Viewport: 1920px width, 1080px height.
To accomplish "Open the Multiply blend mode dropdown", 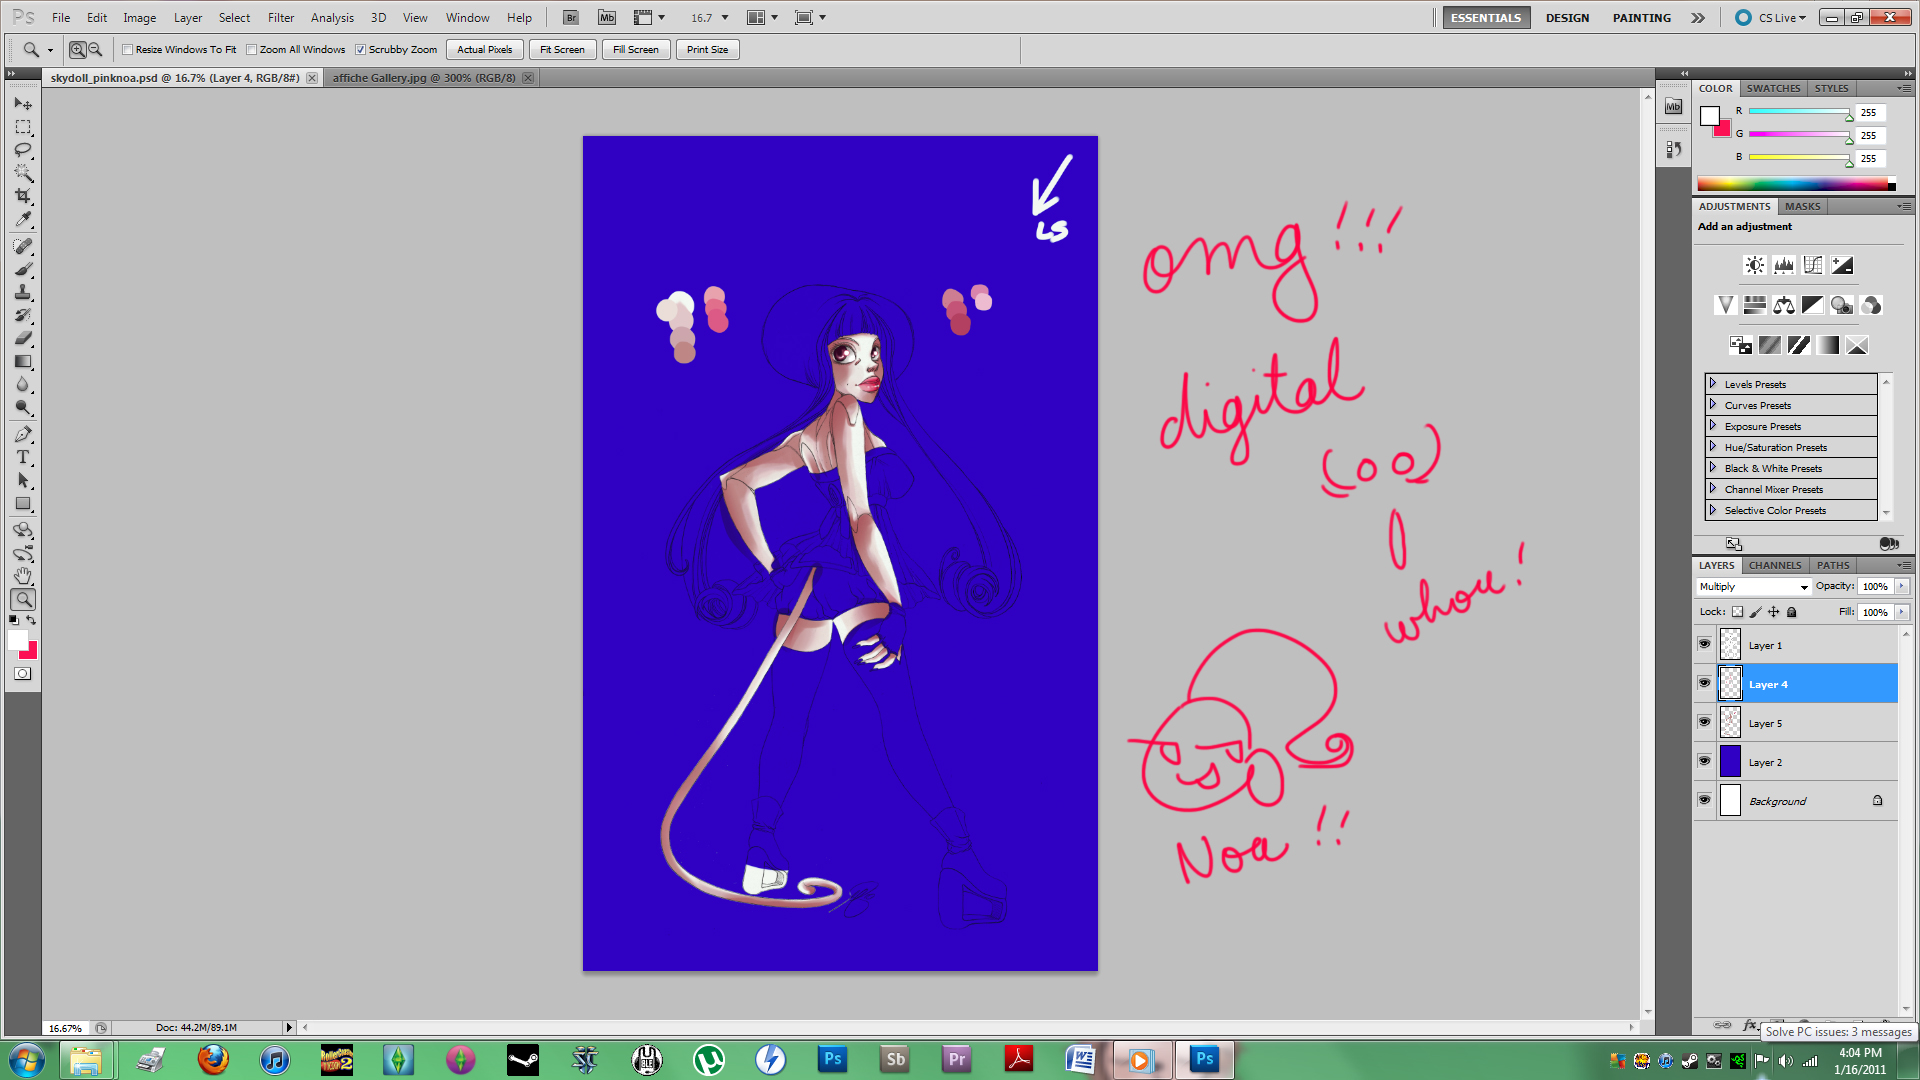I will [x=1754, y=587].
